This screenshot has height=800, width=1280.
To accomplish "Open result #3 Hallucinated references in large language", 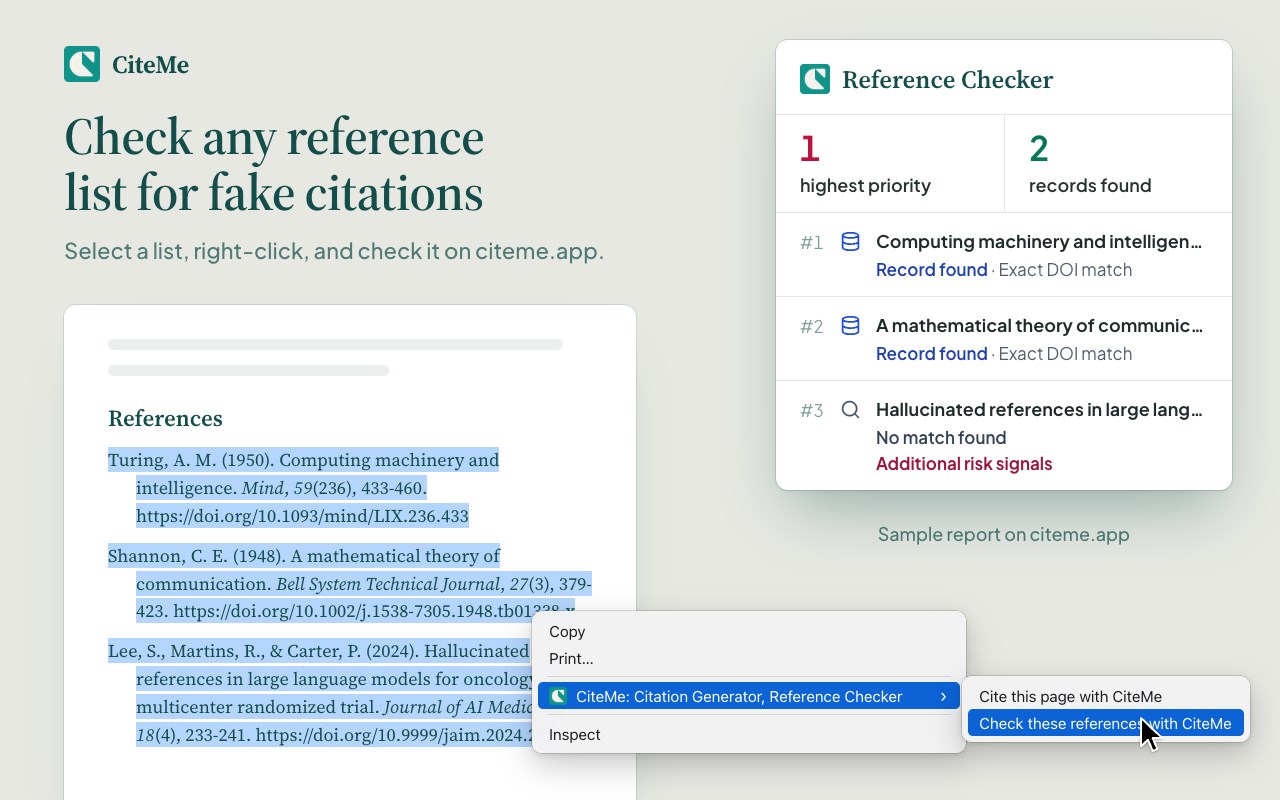I will tap(1004, 435).
